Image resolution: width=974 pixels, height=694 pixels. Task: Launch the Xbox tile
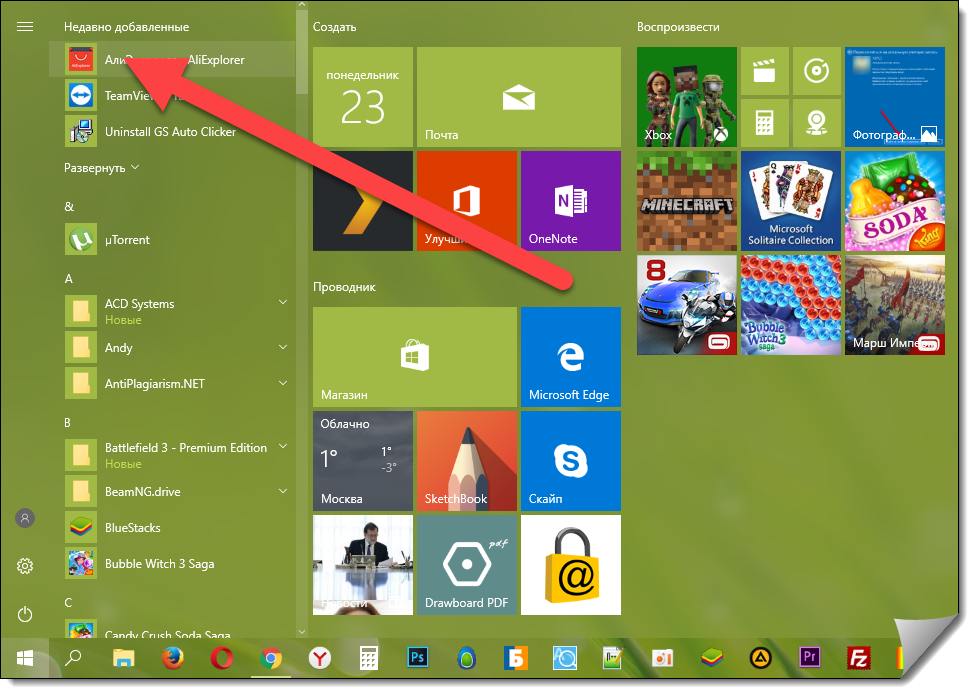(686, 96)
